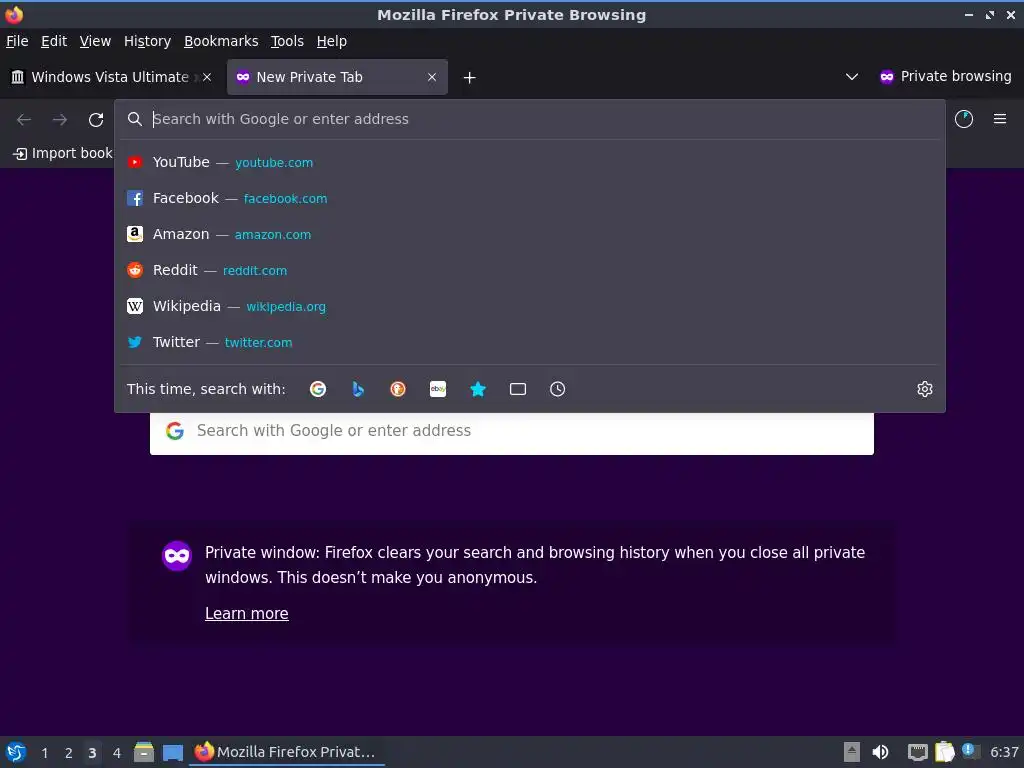The height and width of the screenshot is (768, 1024).
Task: Open the taskbar start menu icon
Action: point(16,752)
